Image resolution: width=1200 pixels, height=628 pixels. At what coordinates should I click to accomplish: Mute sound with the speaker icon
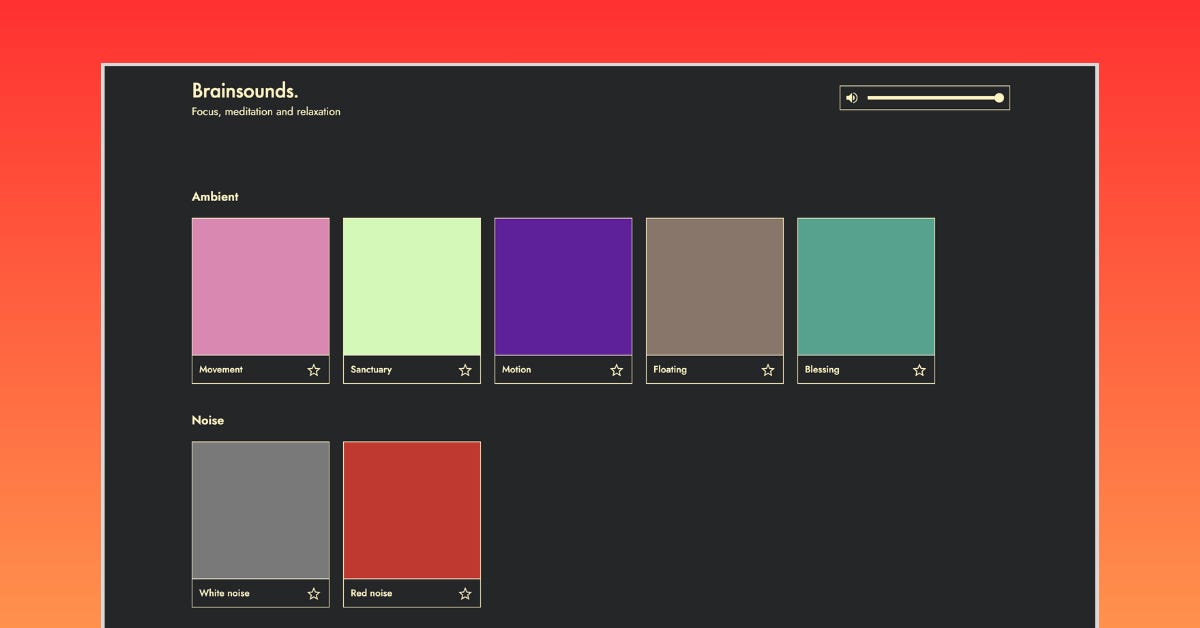point(852,98)
